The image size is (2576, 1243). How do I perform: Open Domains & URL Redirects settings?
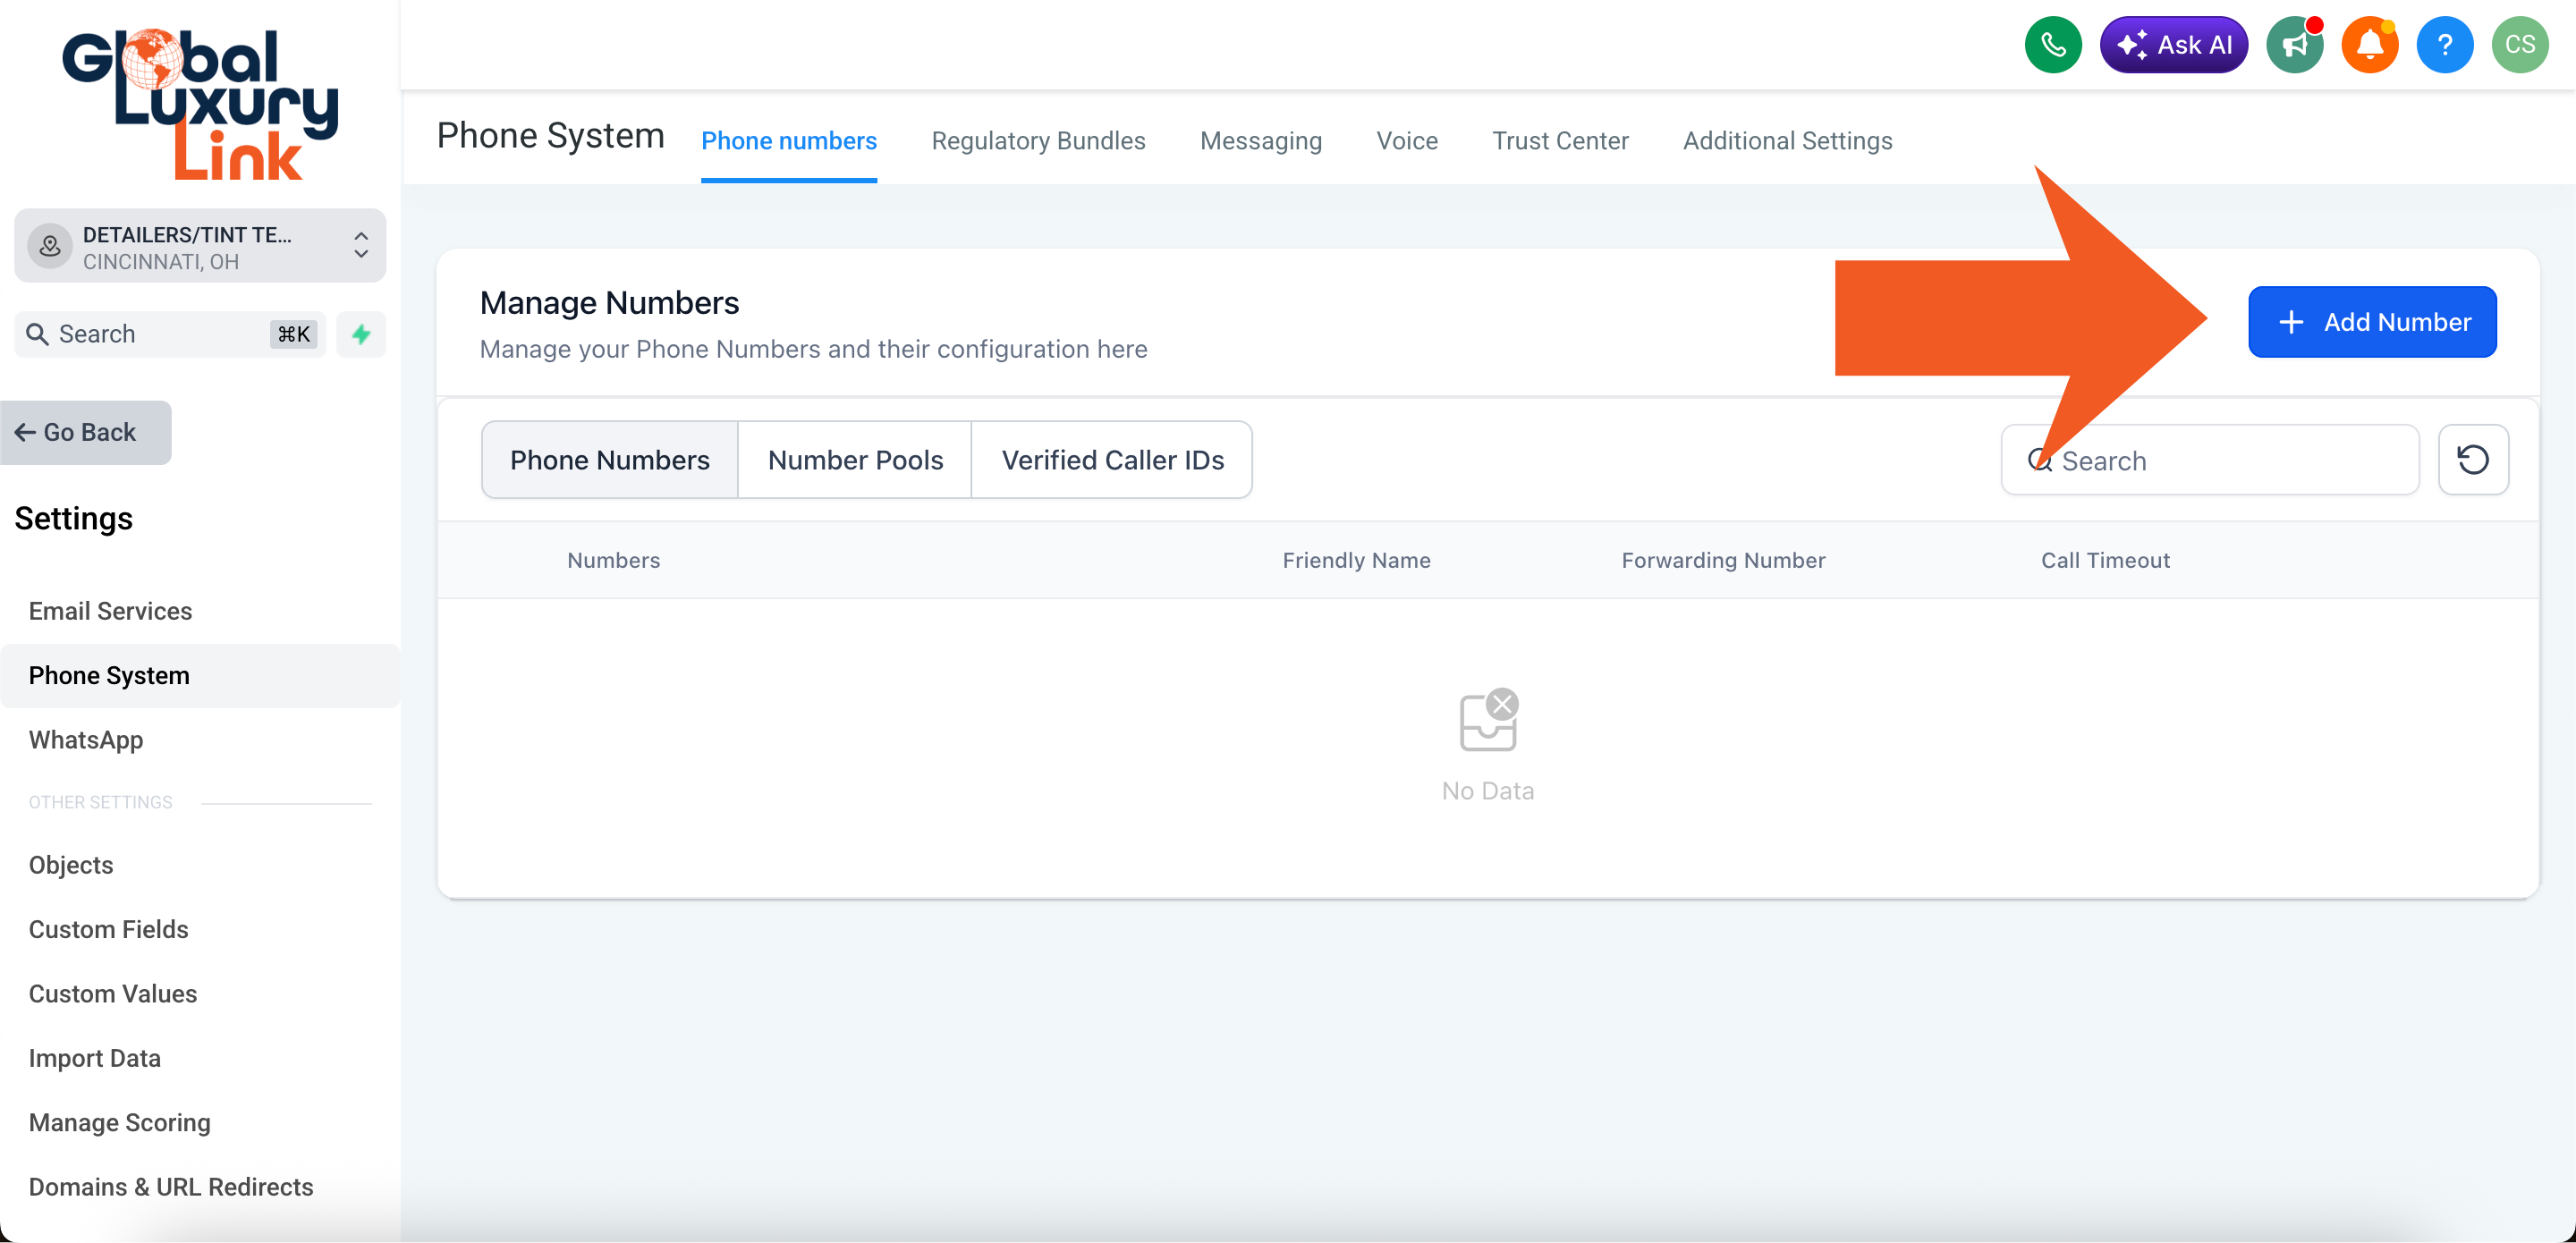coord(171,1187)
